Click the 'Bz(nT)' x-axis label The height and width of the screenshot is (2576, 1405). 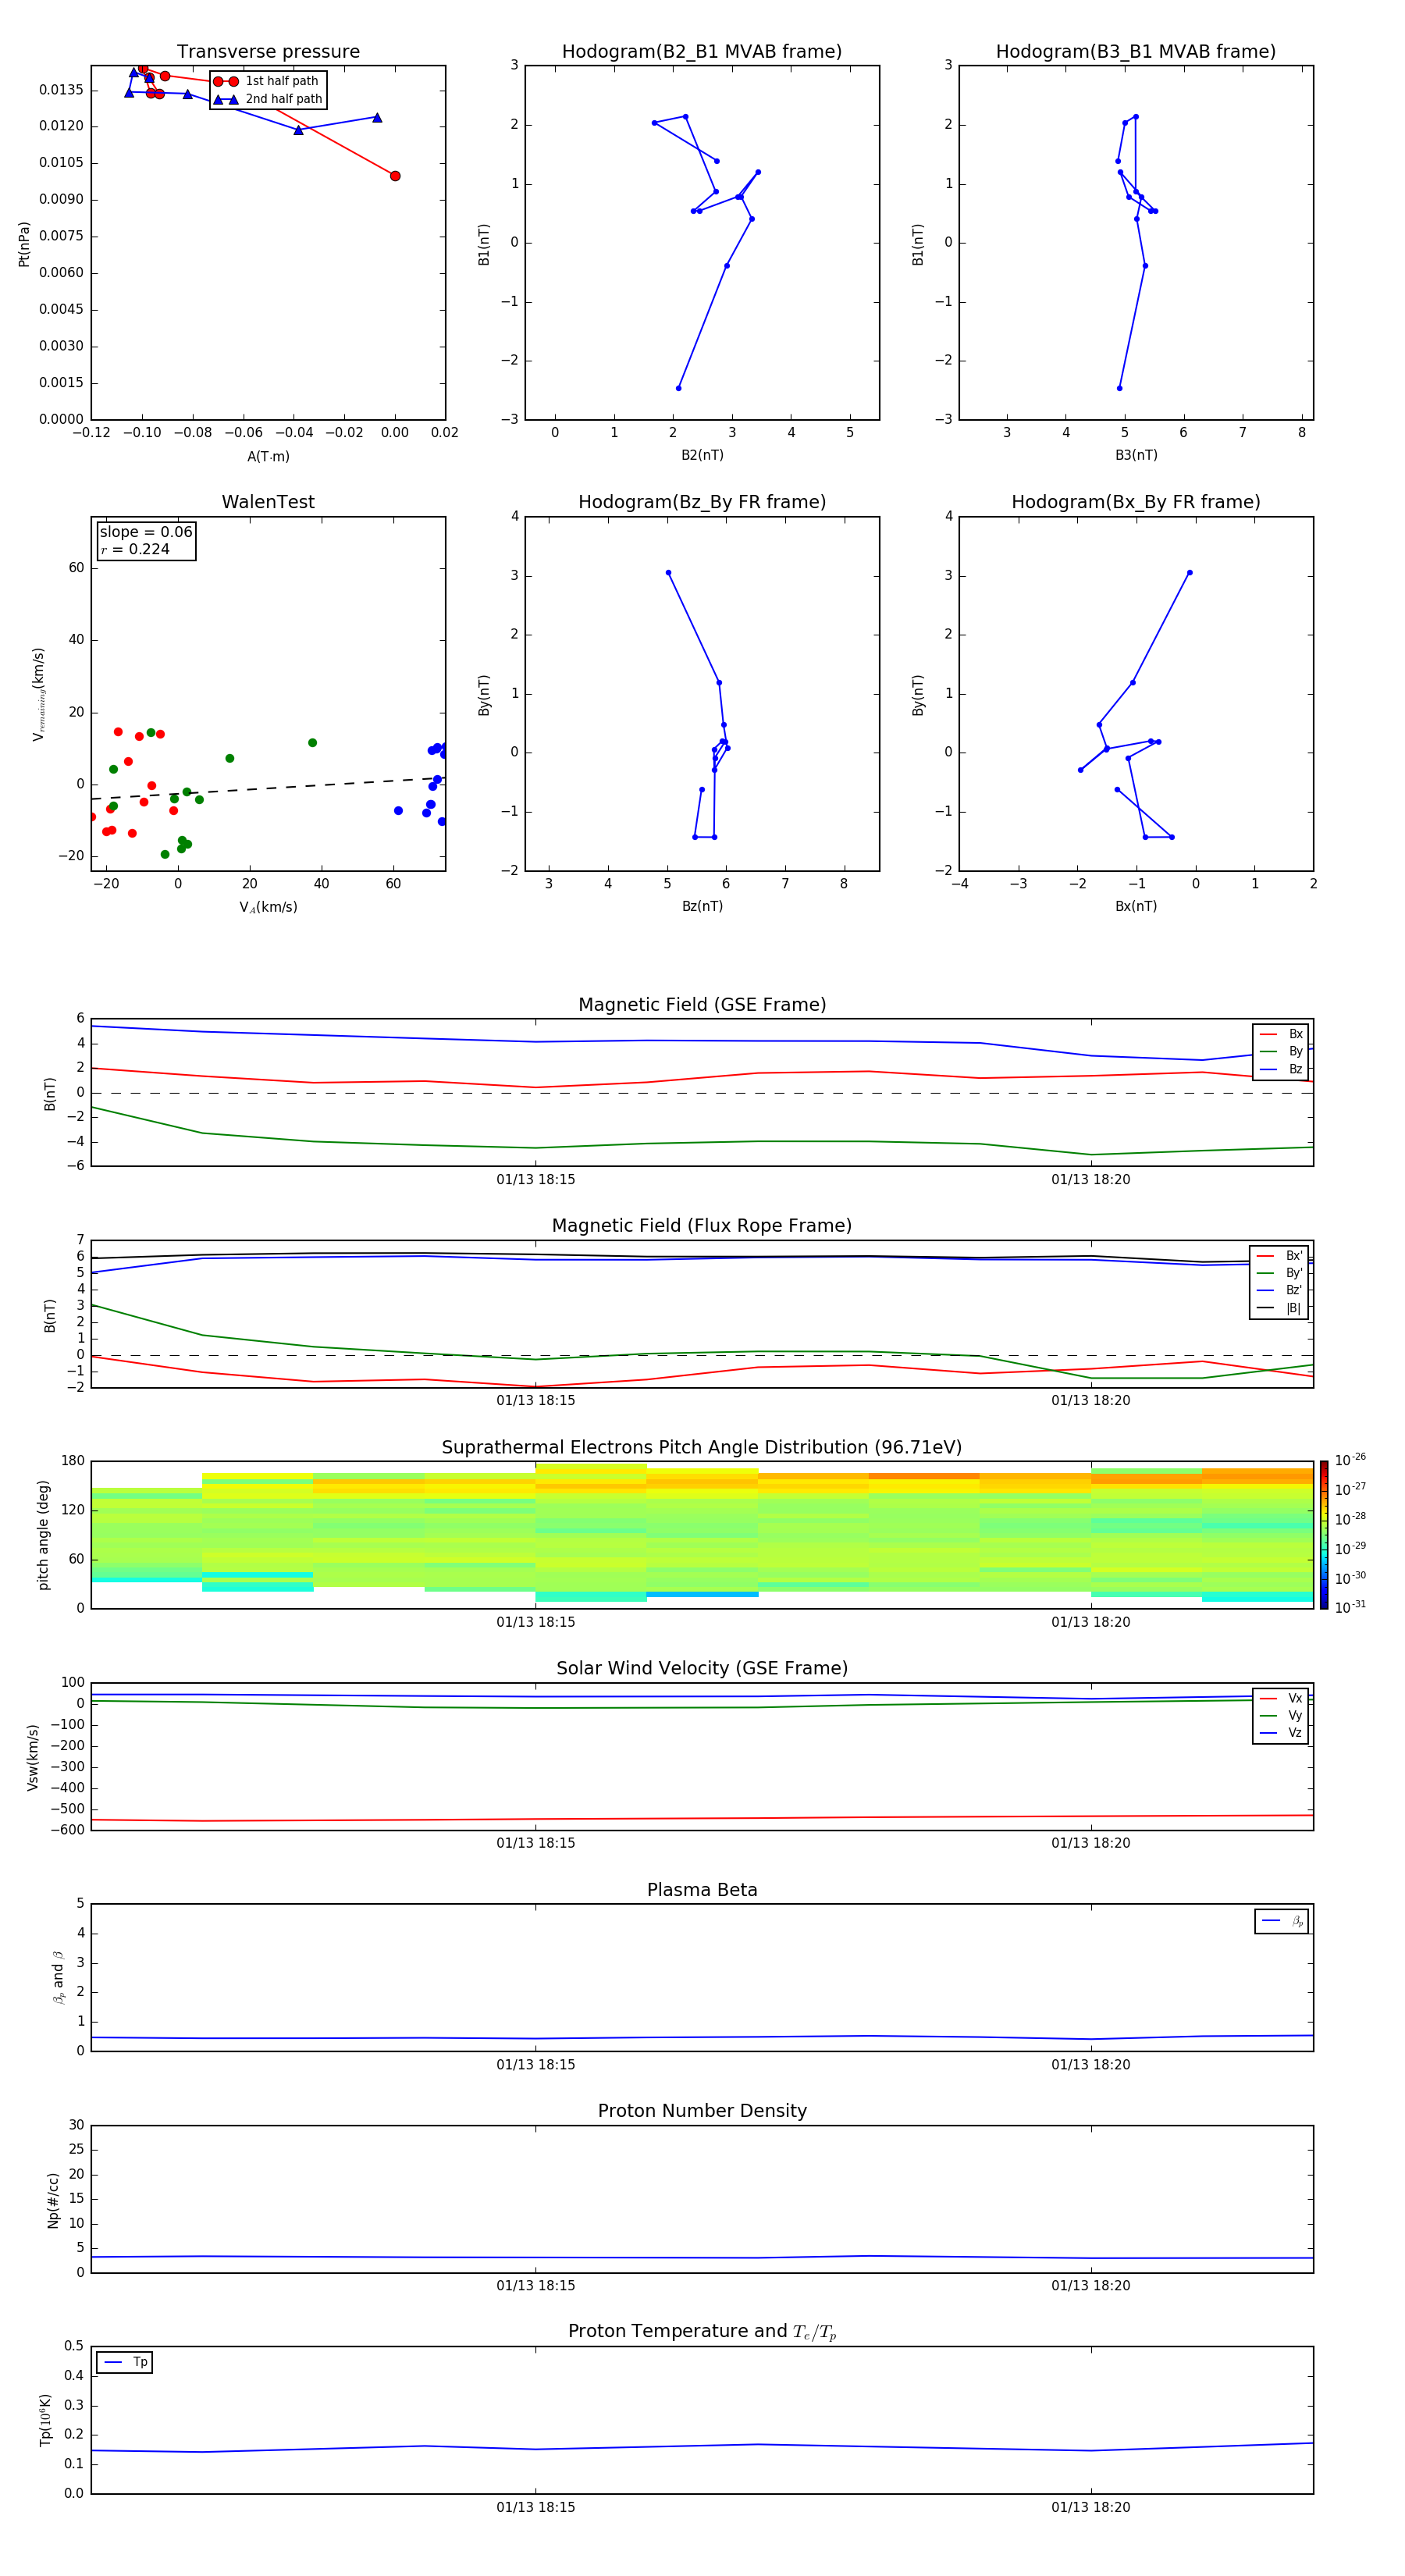(702, 906)
